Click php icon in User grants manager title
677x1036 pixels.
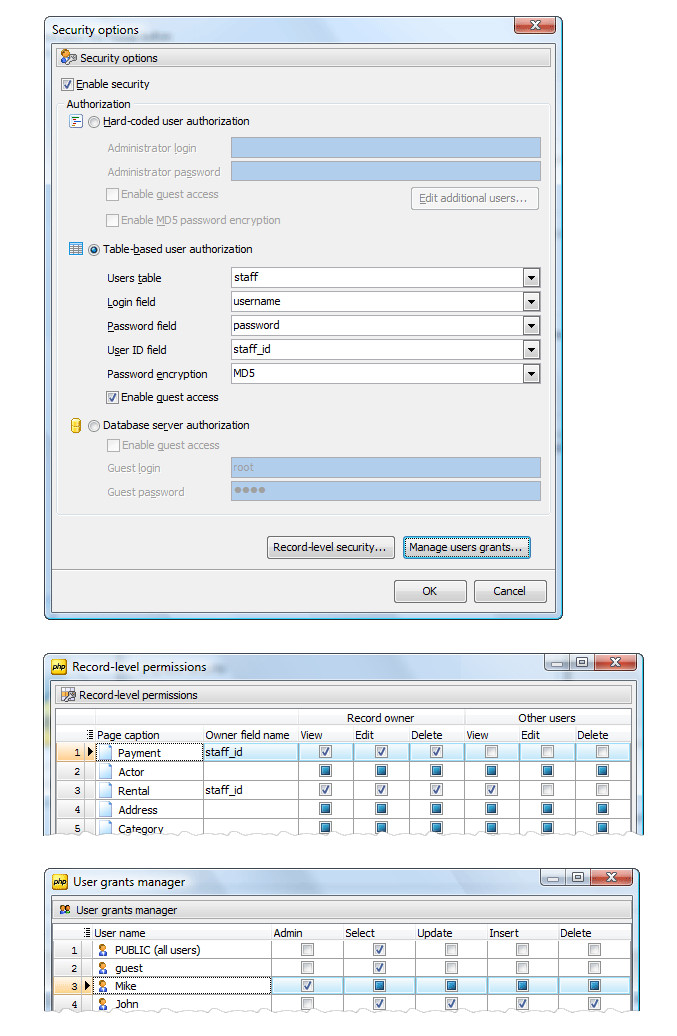coord(60,882)
